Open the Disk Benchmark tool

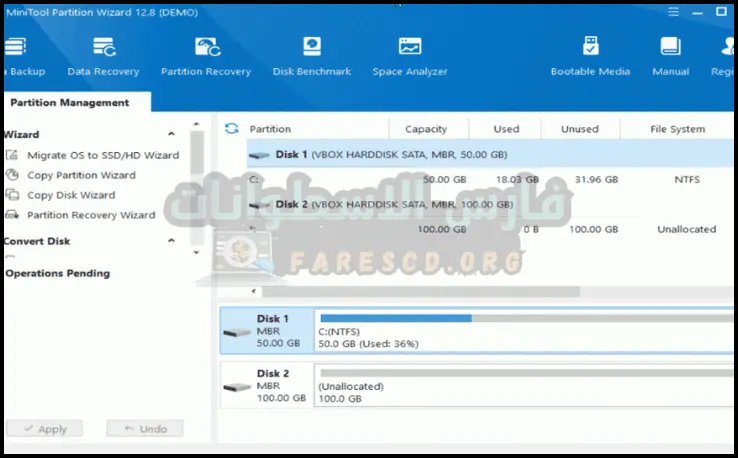click(311, 56)
